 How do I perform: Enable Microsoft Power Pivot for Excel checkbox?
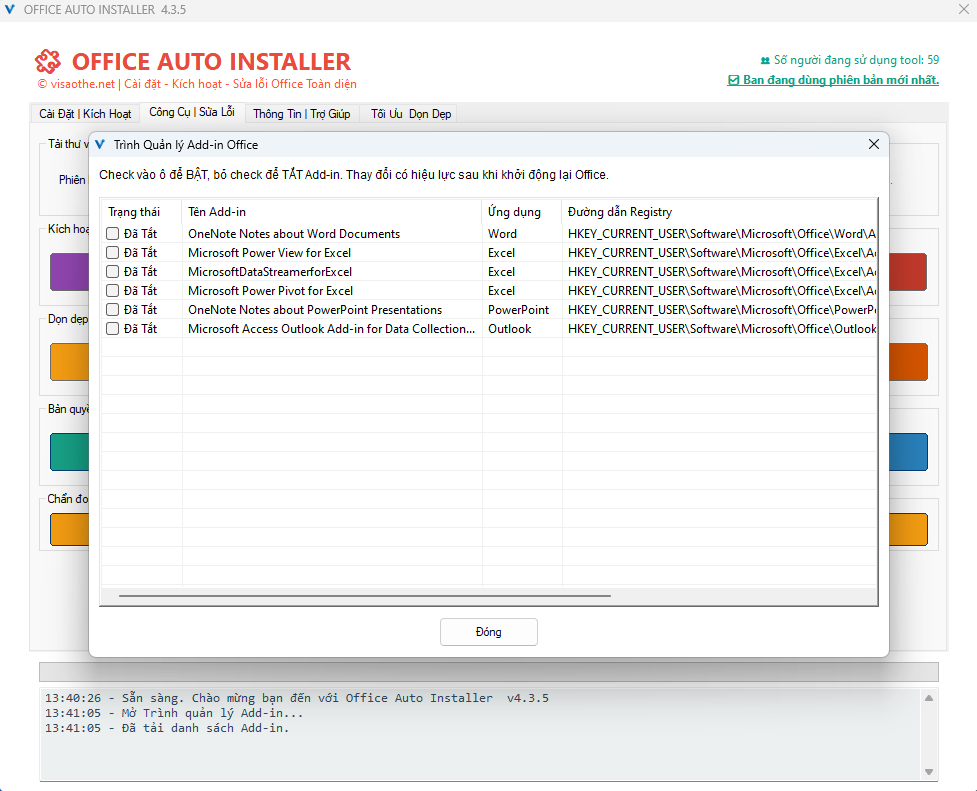click(x=112, y=290)
